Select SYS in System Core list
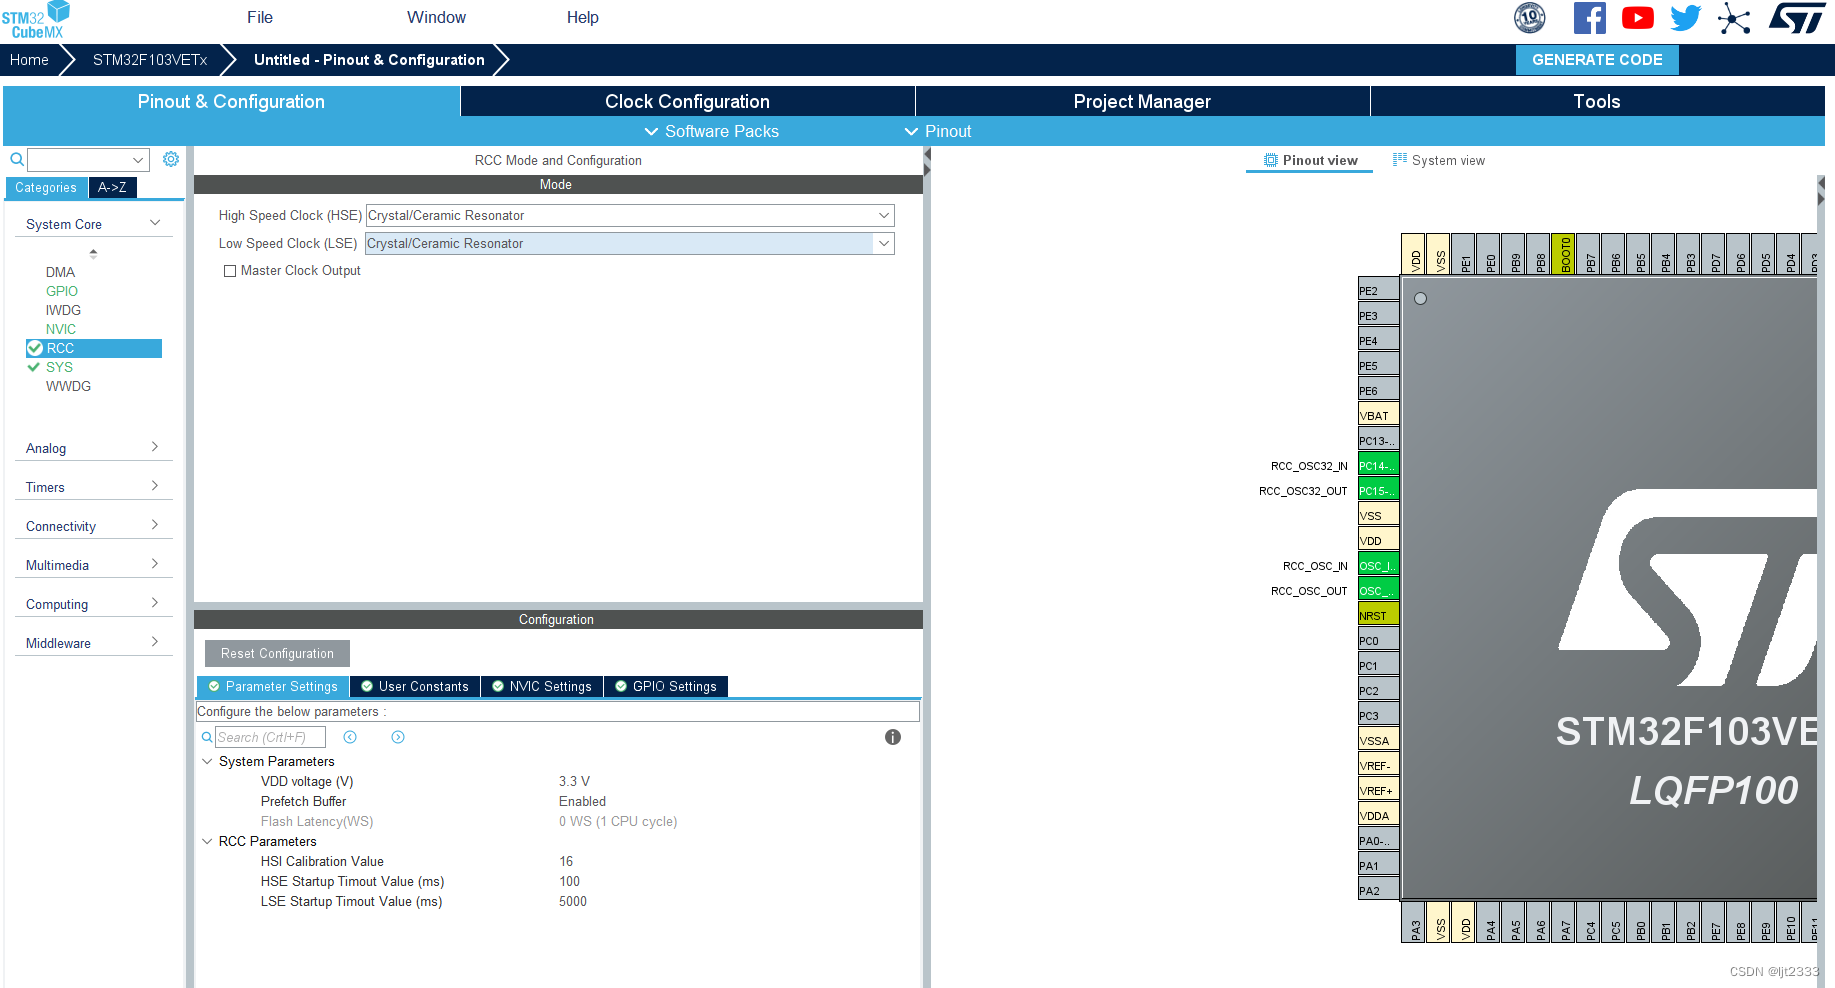Image resolution: width=1835 pixels, height=988 pixels. coord(59,367)
